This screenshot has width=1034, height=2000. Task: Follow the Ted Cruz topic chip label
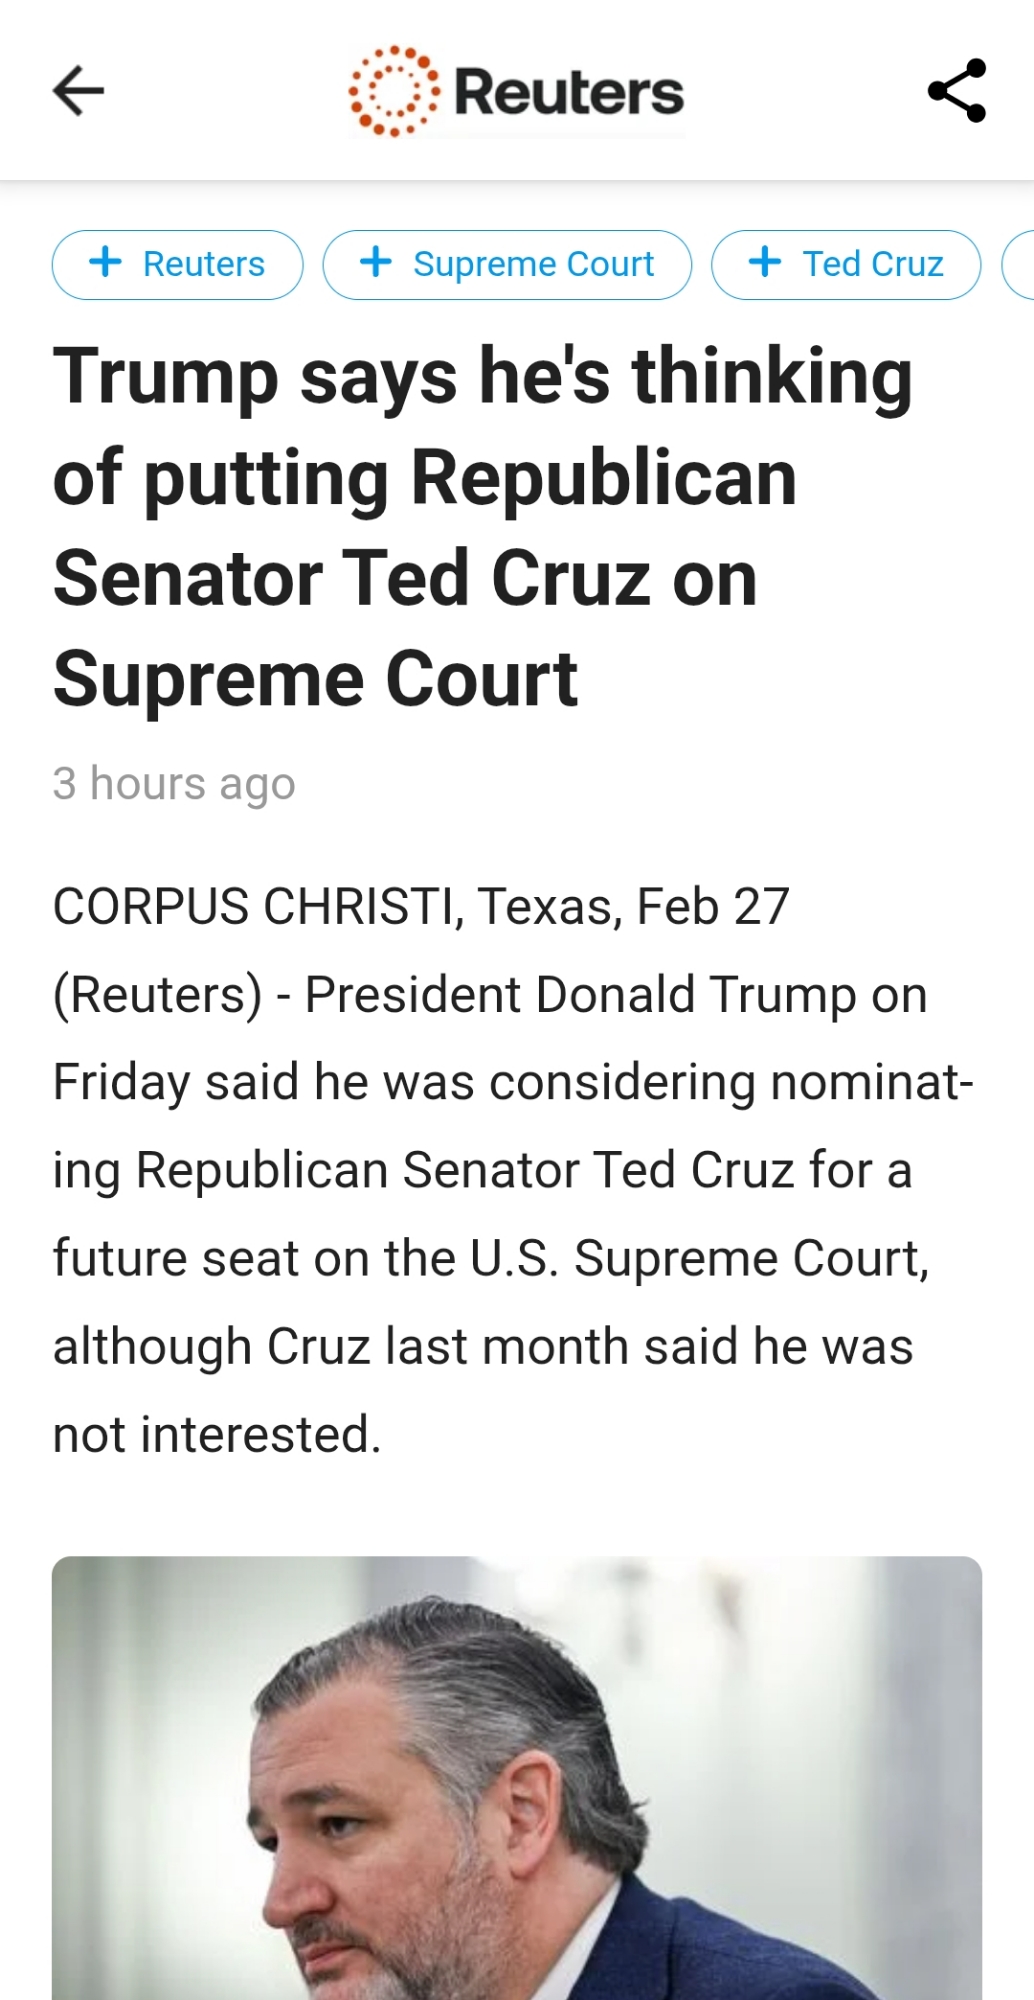pyautogui.click(x=873, y=264)
